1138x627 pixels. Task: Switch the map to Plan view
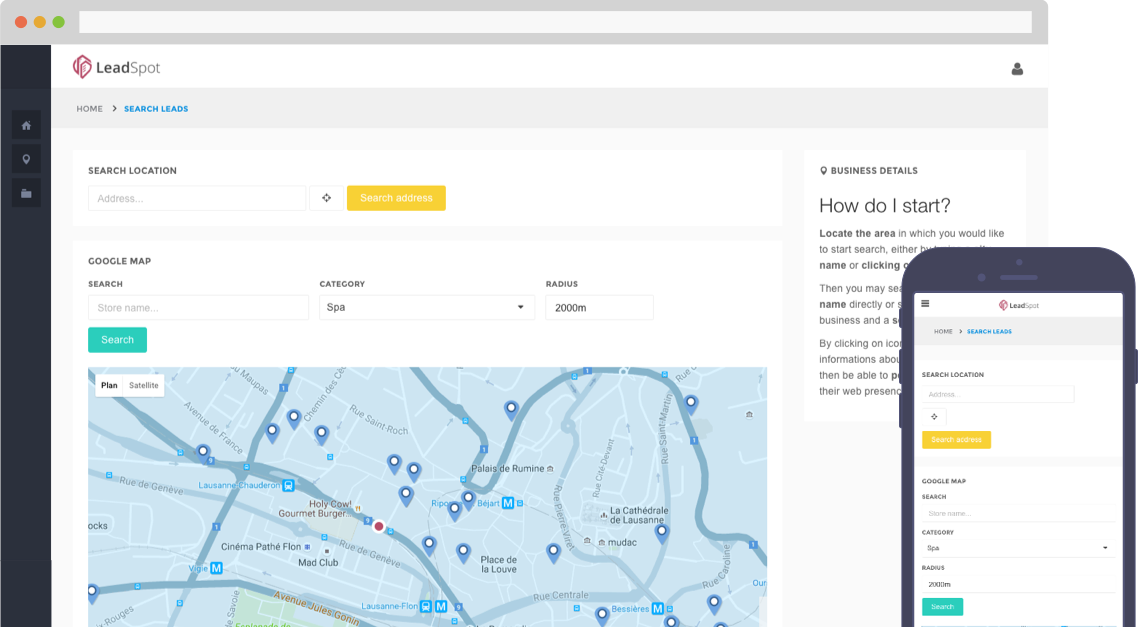[110, 385]
